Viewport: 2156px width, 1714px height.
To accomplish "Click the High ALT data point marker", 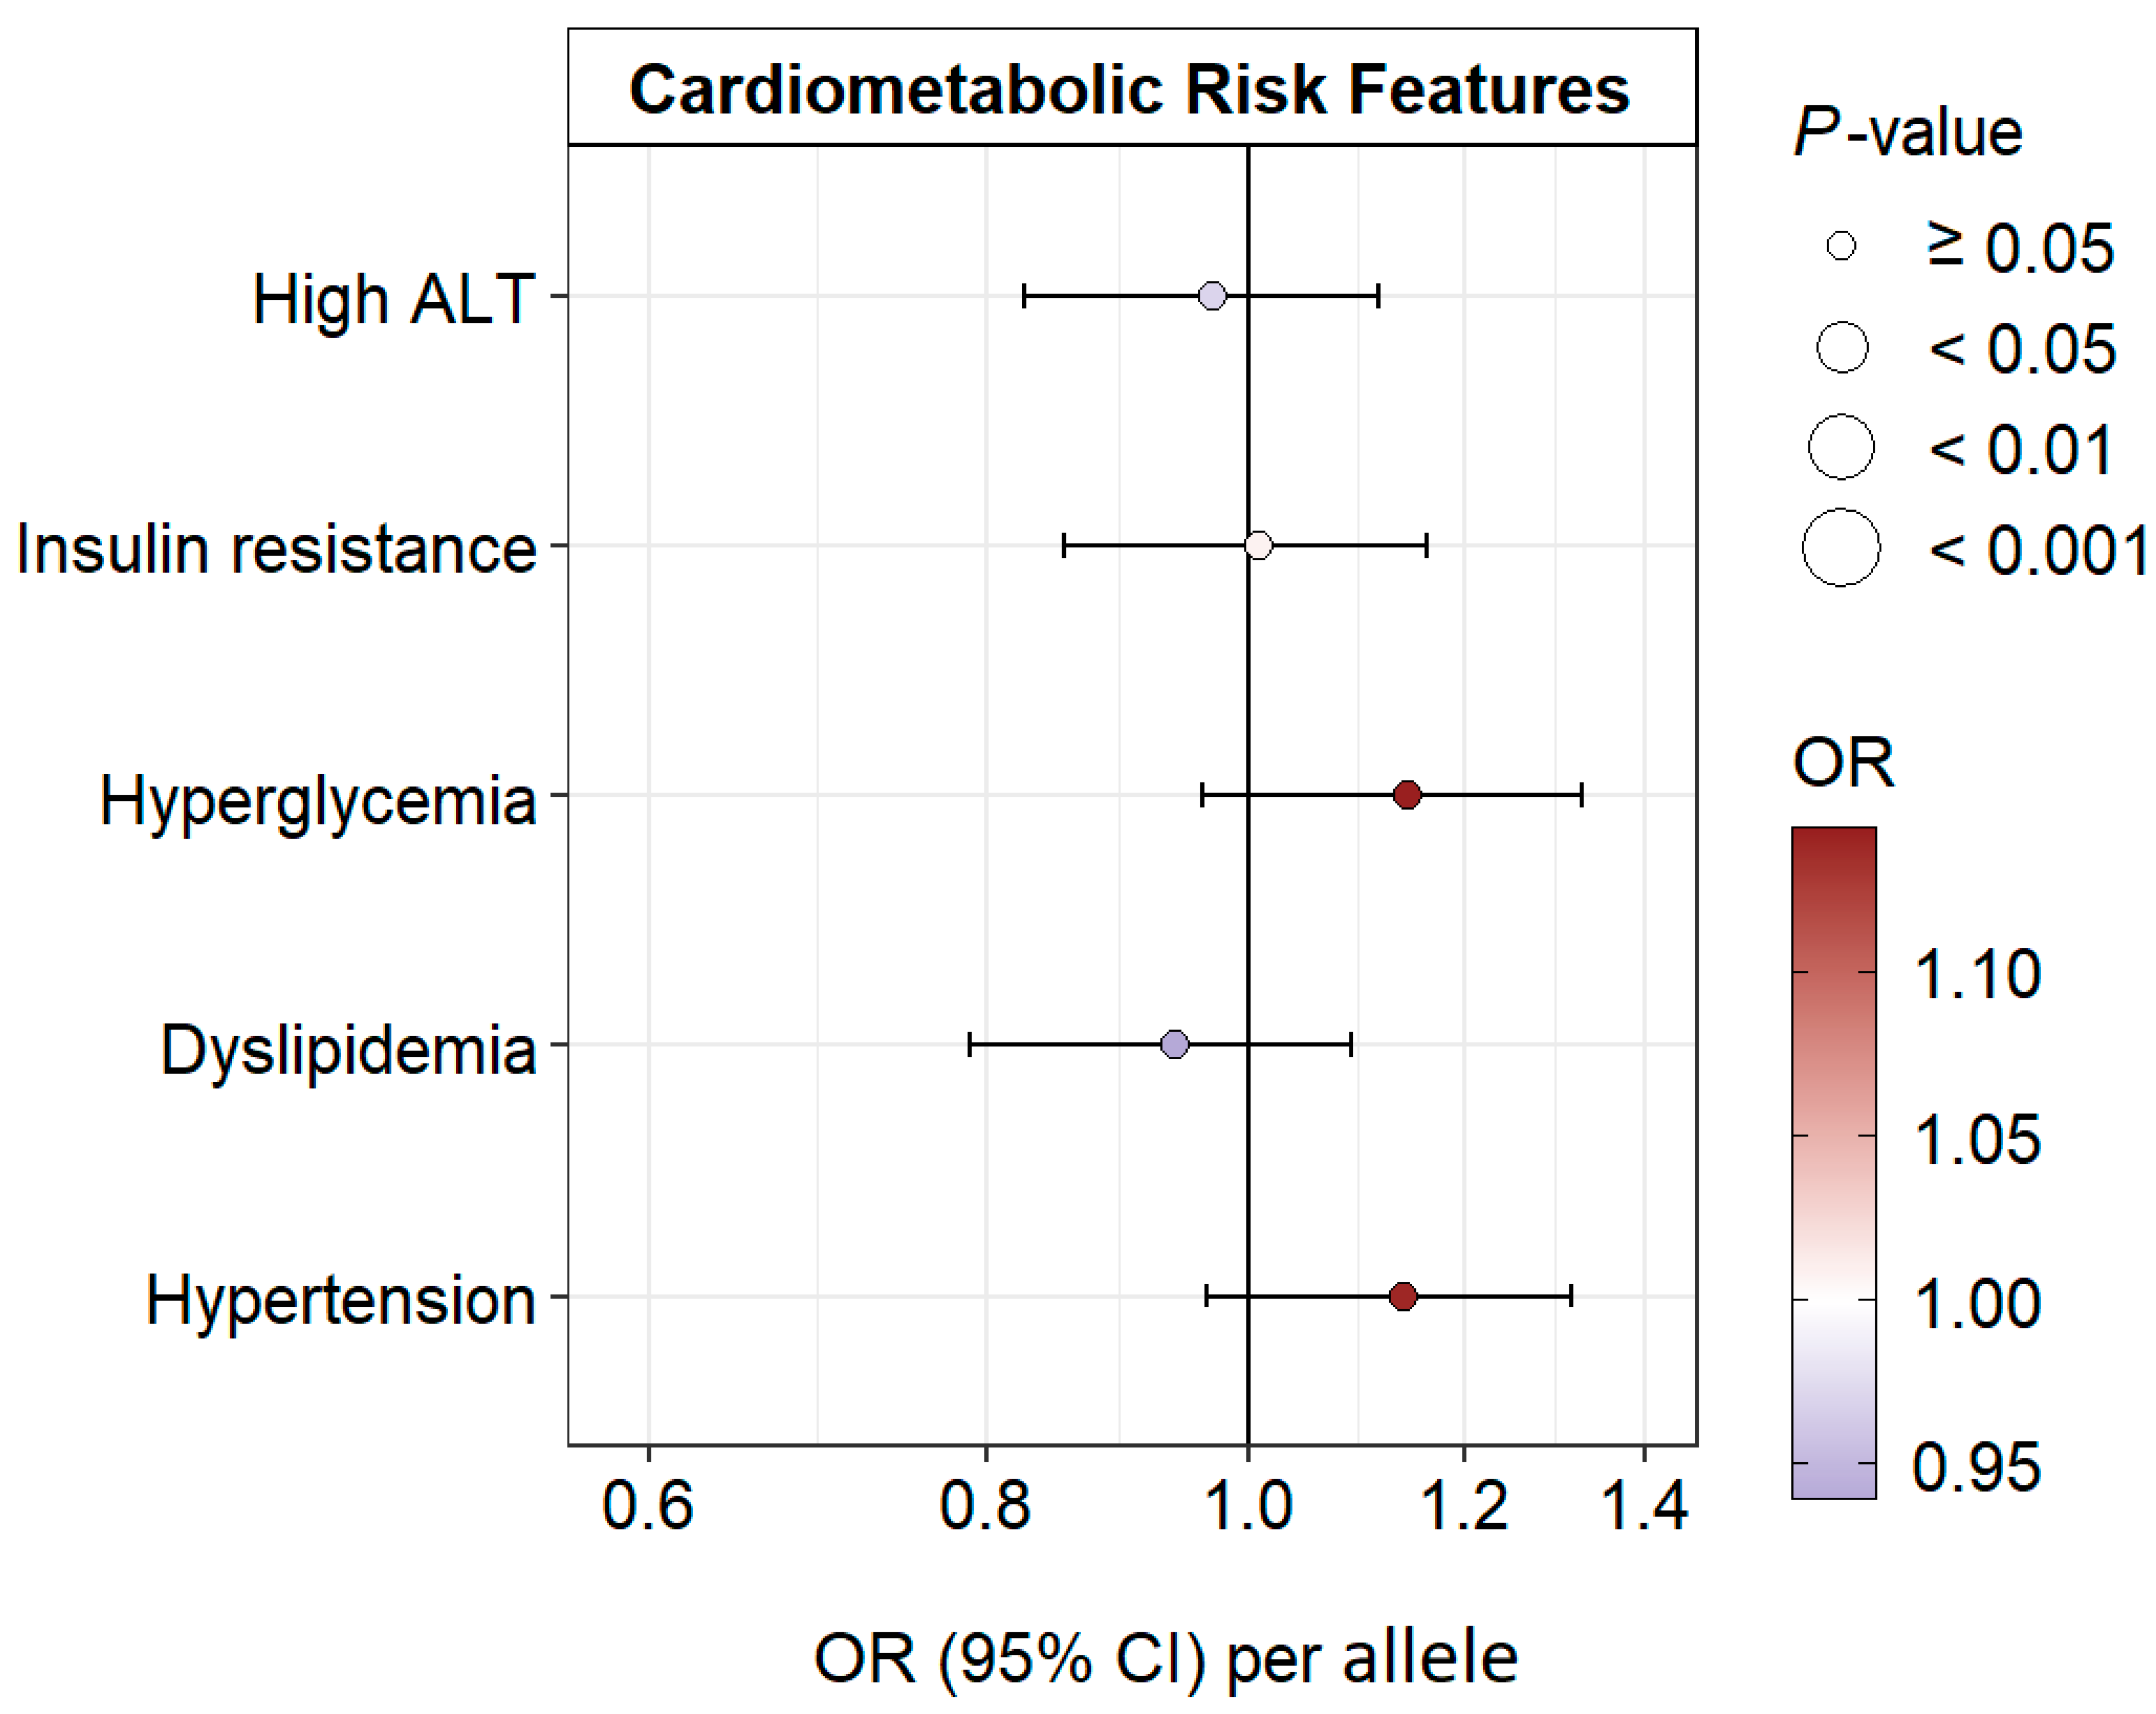I will (x=1212, y=296).
